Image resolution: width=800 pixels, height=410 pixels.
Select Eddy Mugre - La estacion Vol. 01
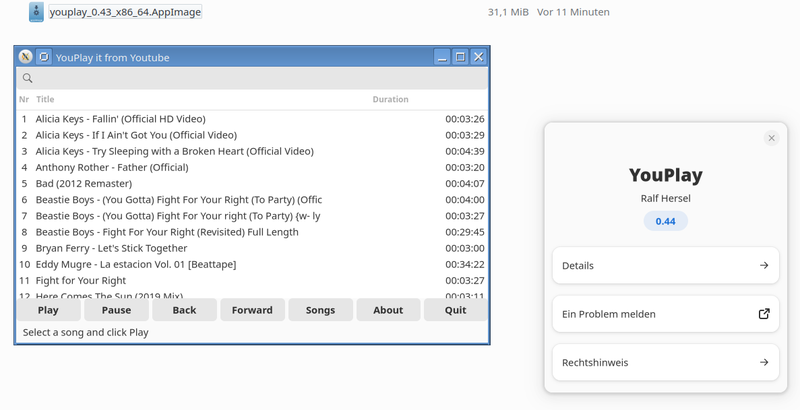252,265
